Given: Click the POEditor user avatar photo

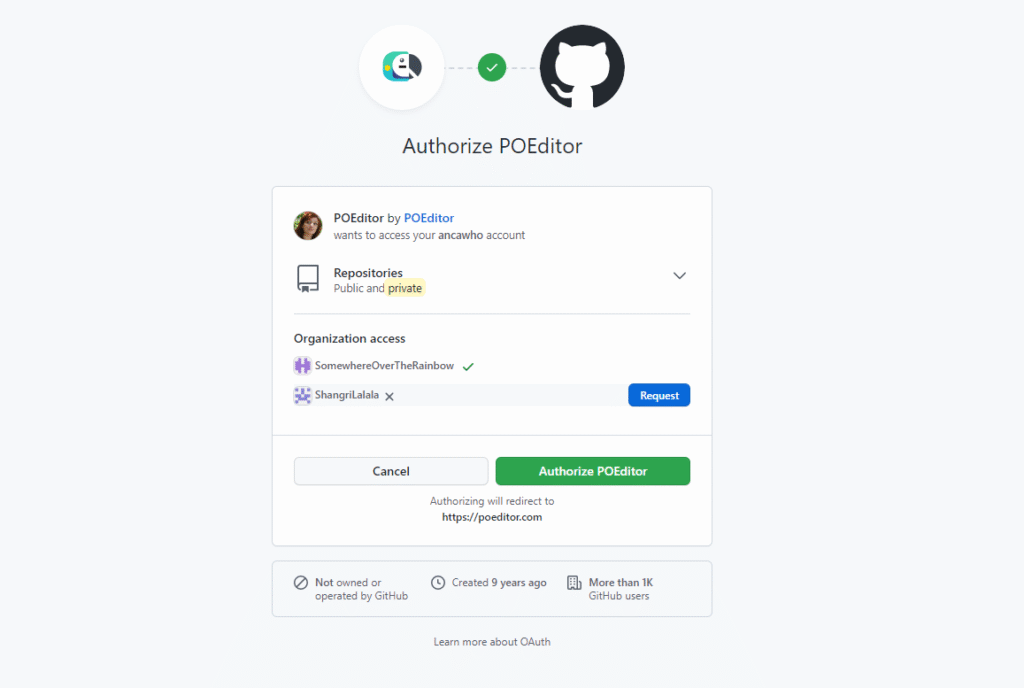Looking at the screenshot, I should pyautogui.click(x=308, y=226).
